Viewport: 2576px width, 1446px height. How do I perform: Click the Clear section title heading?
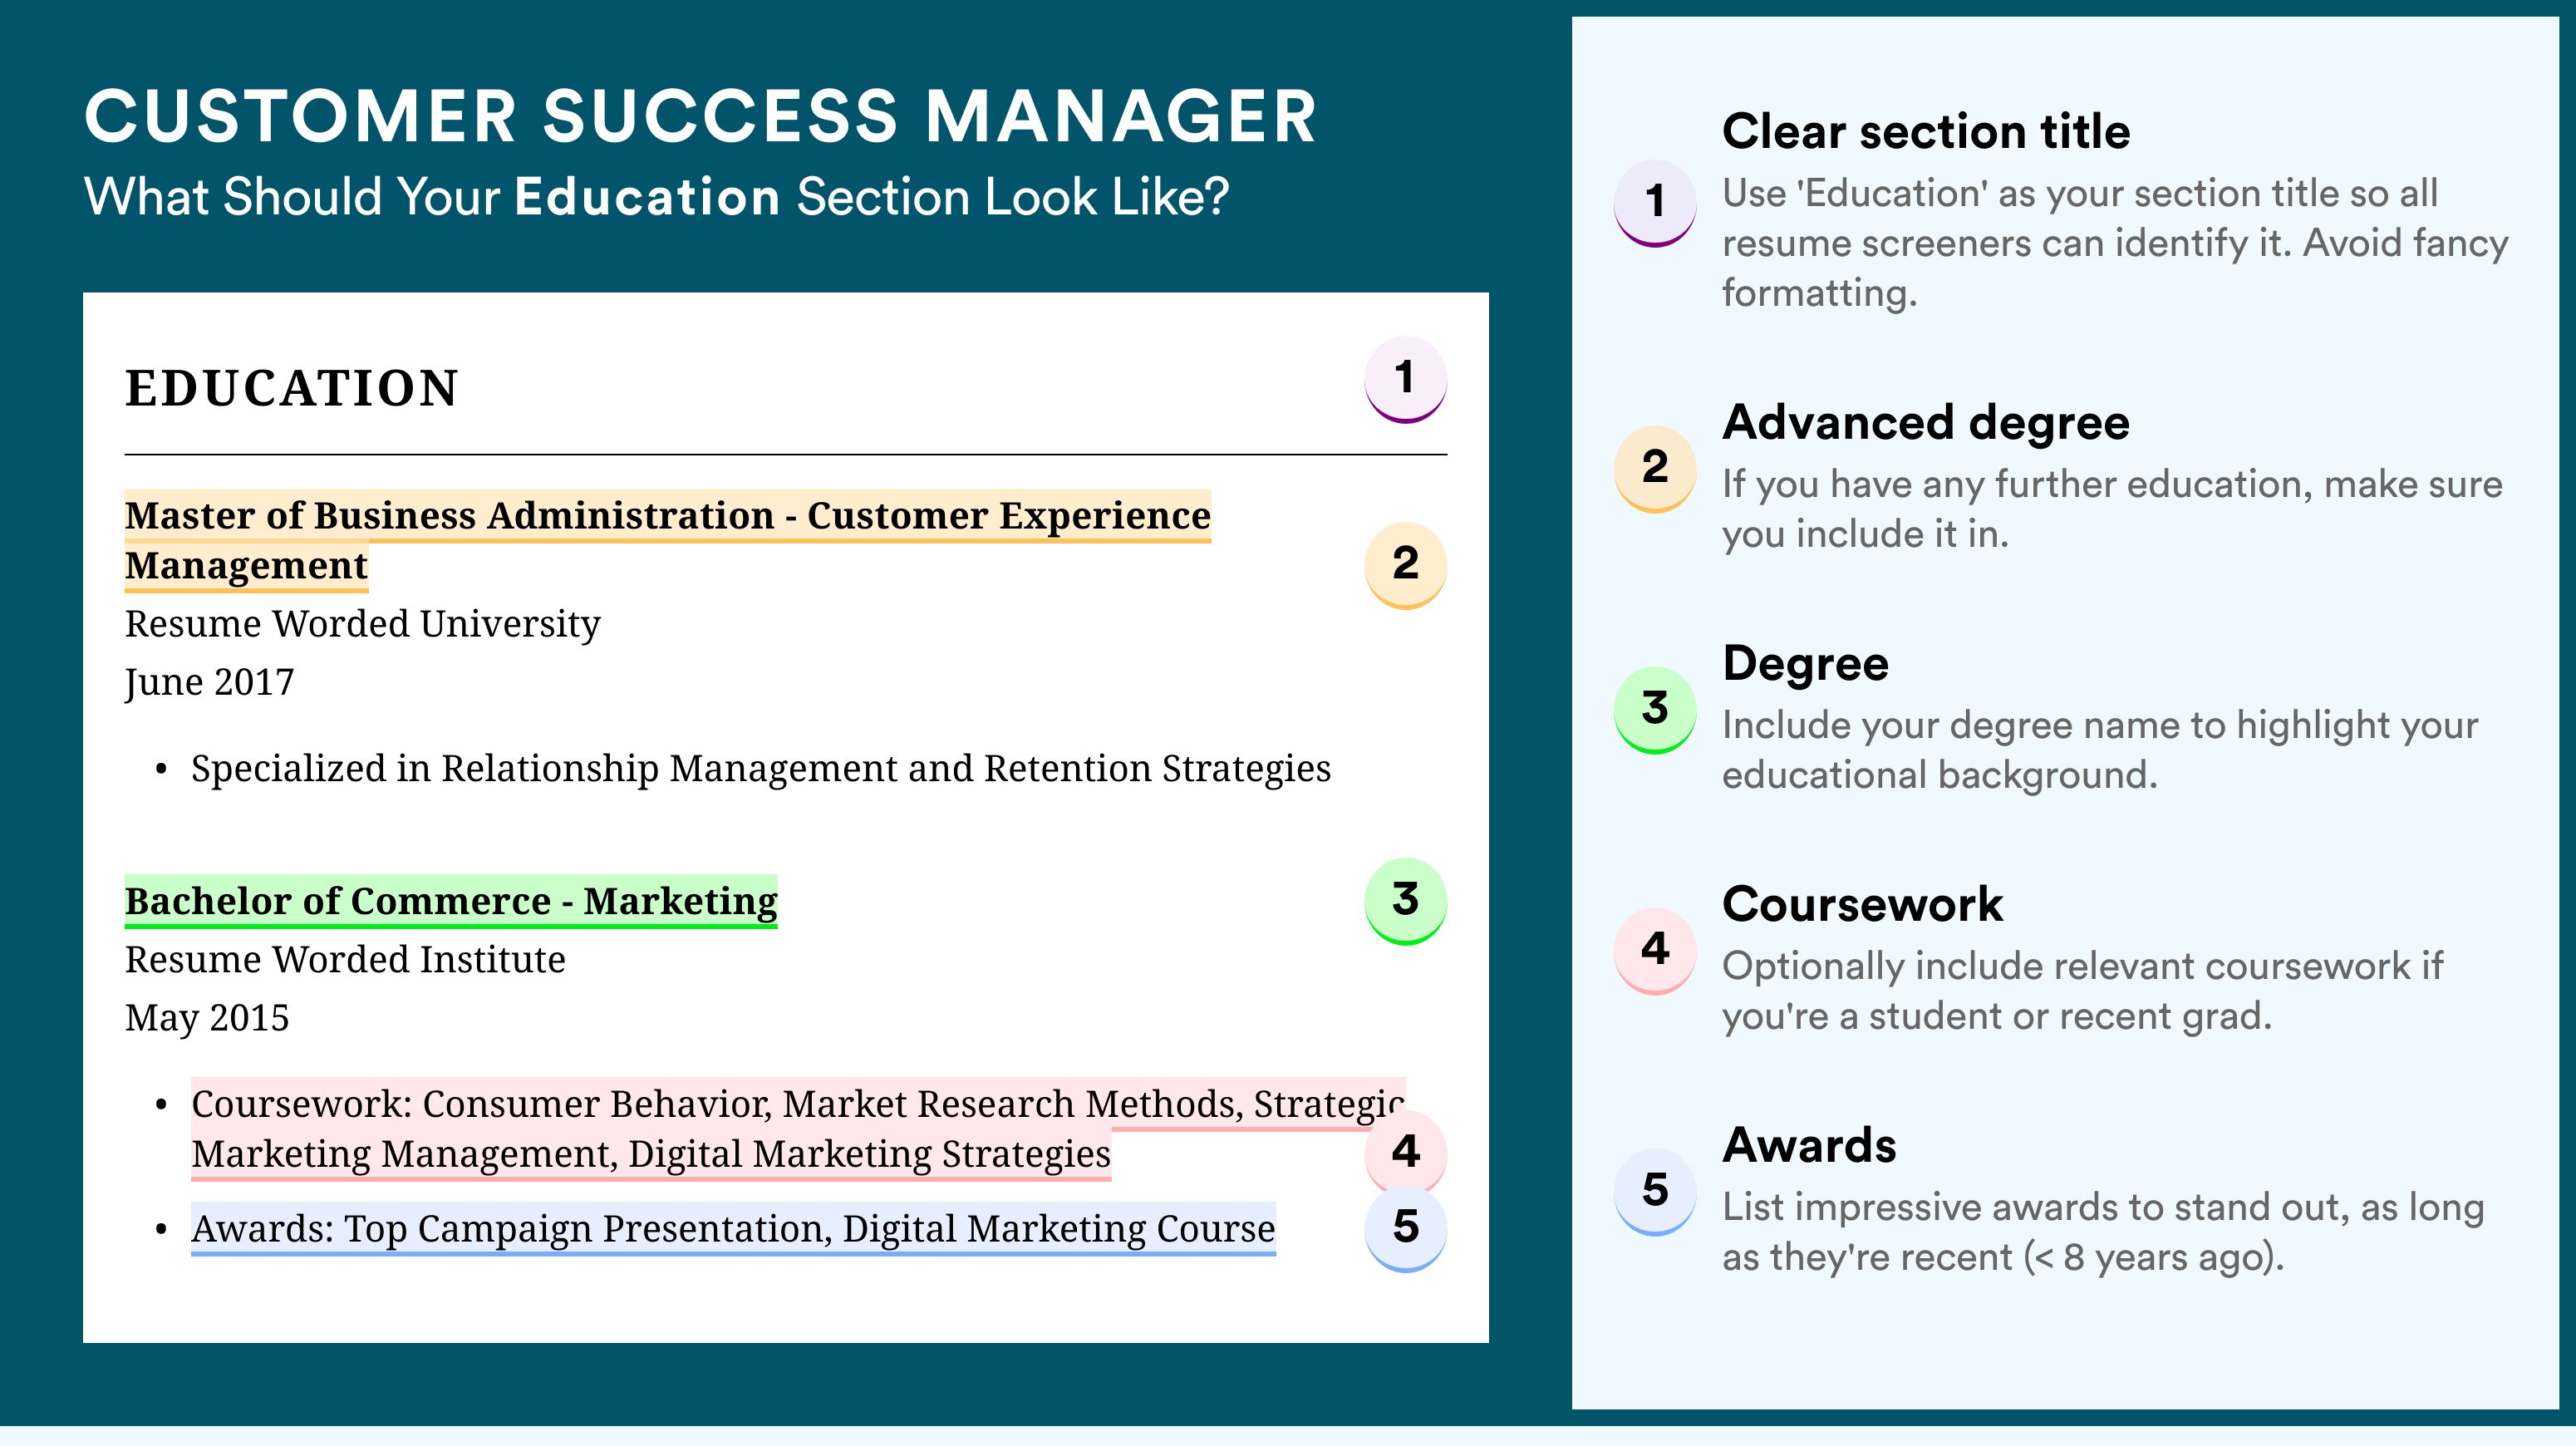[1926, 132]
